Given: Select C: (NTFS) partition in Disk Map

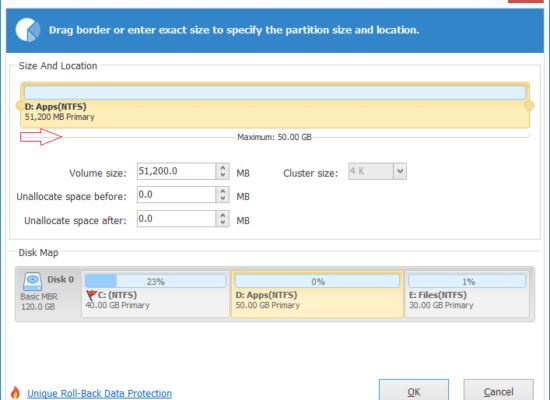Looking at the screenshot, I should (156, 294).
